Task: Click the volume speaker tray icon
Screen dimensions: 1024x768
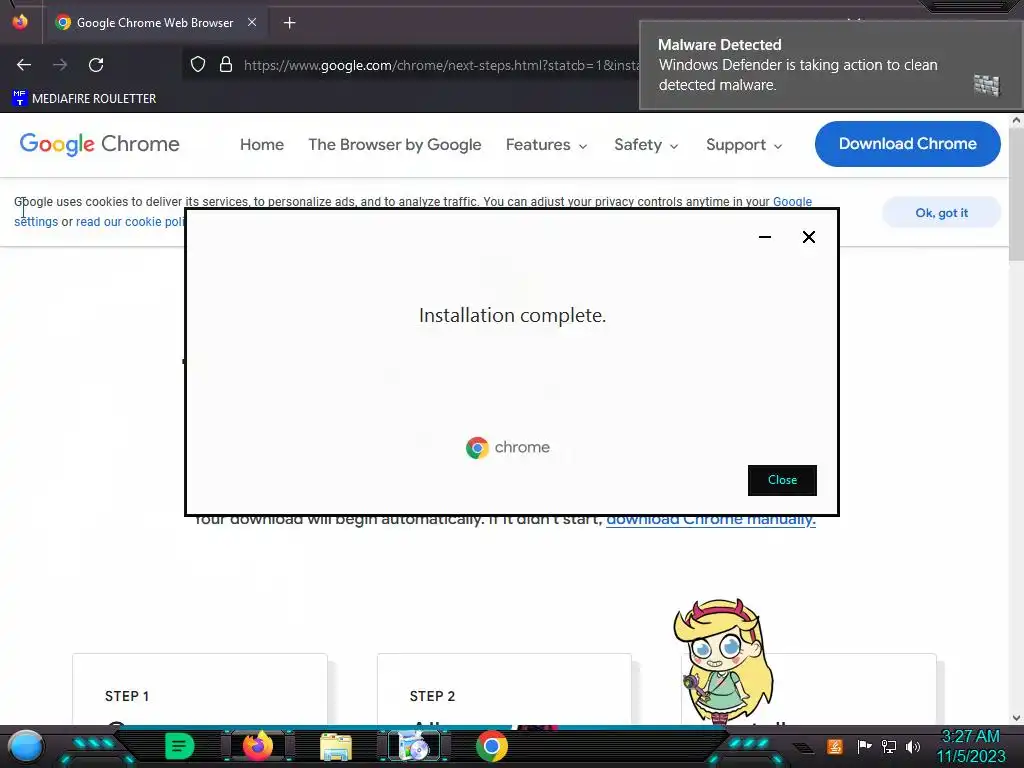Action: point(913,746)
